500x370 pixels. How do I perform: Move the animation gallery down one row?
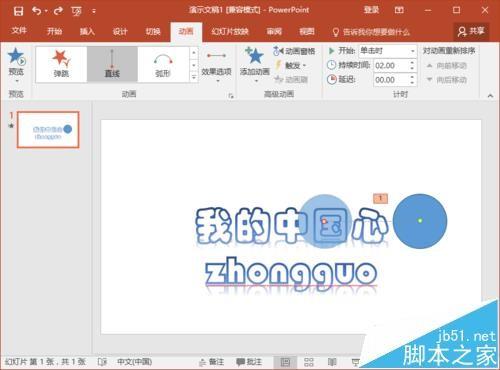coord(194,65)
